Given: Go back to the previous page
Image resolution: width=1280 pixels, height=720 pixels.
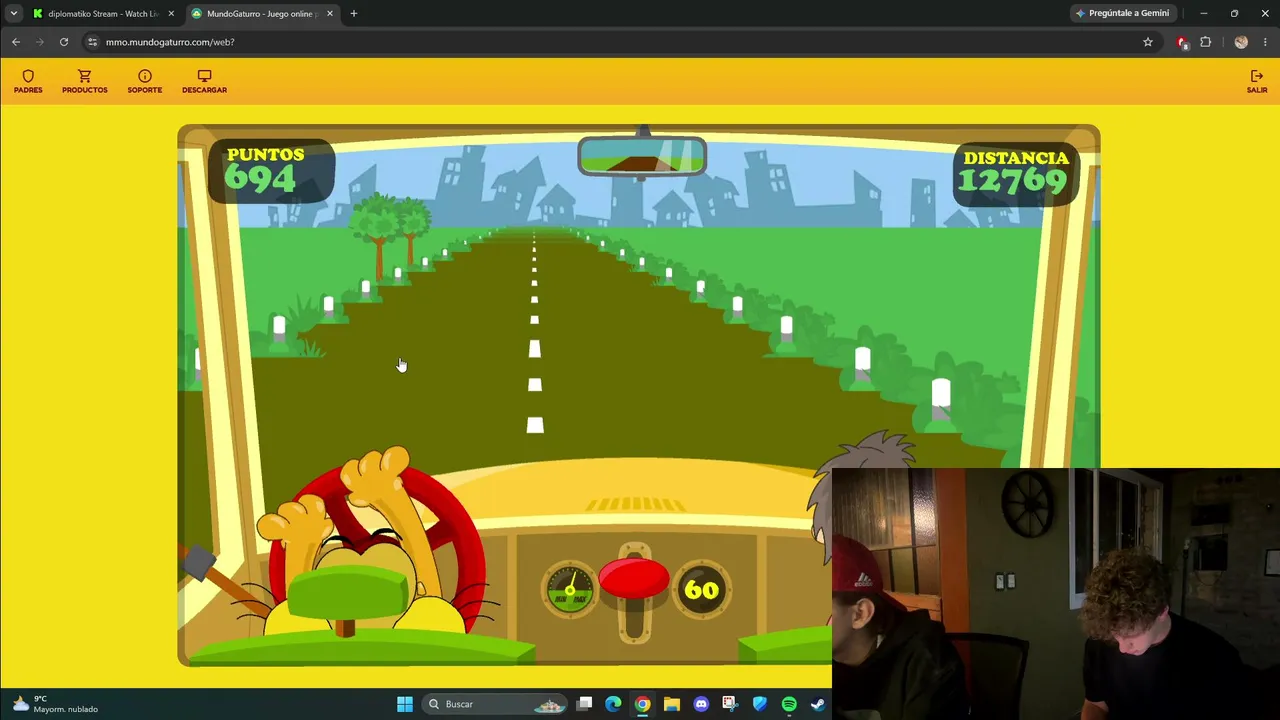Looking at the screenshot, I should pyautogui.click(x=16, y=42).
